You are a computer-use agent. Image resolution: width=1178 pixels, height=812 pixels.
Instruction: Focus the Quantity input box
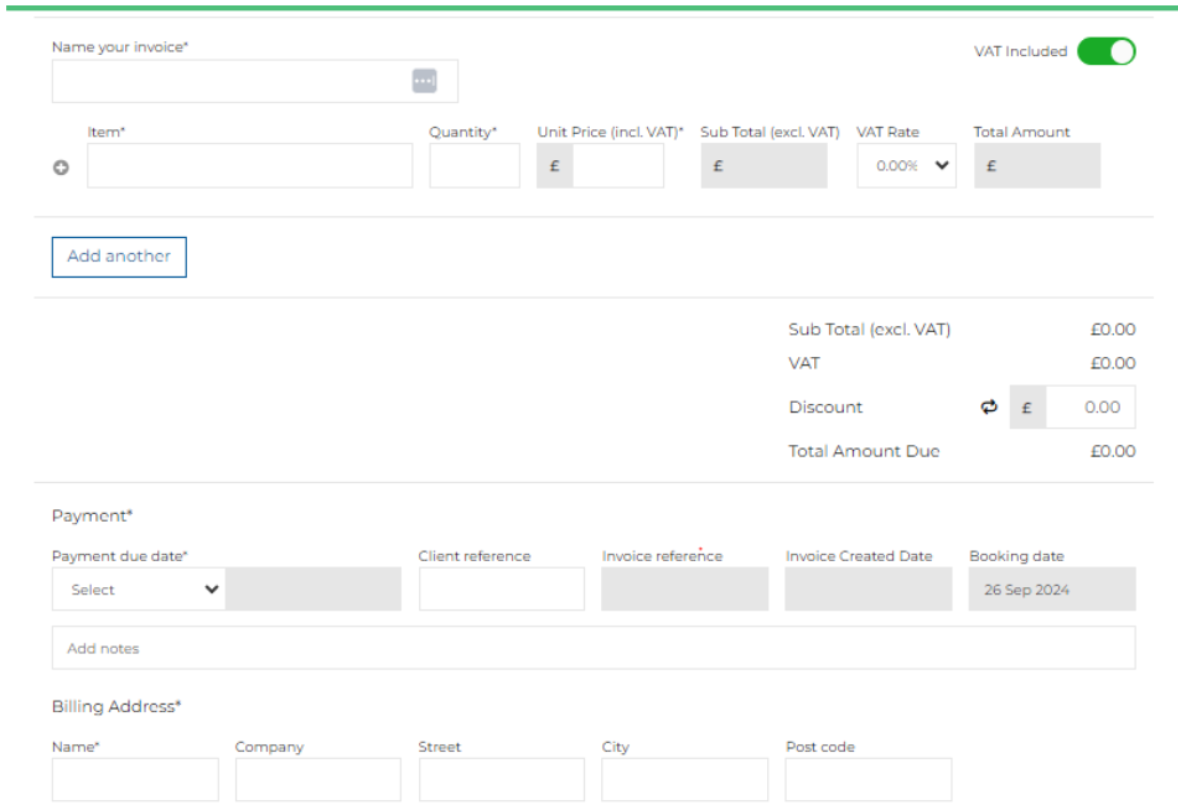474,166
